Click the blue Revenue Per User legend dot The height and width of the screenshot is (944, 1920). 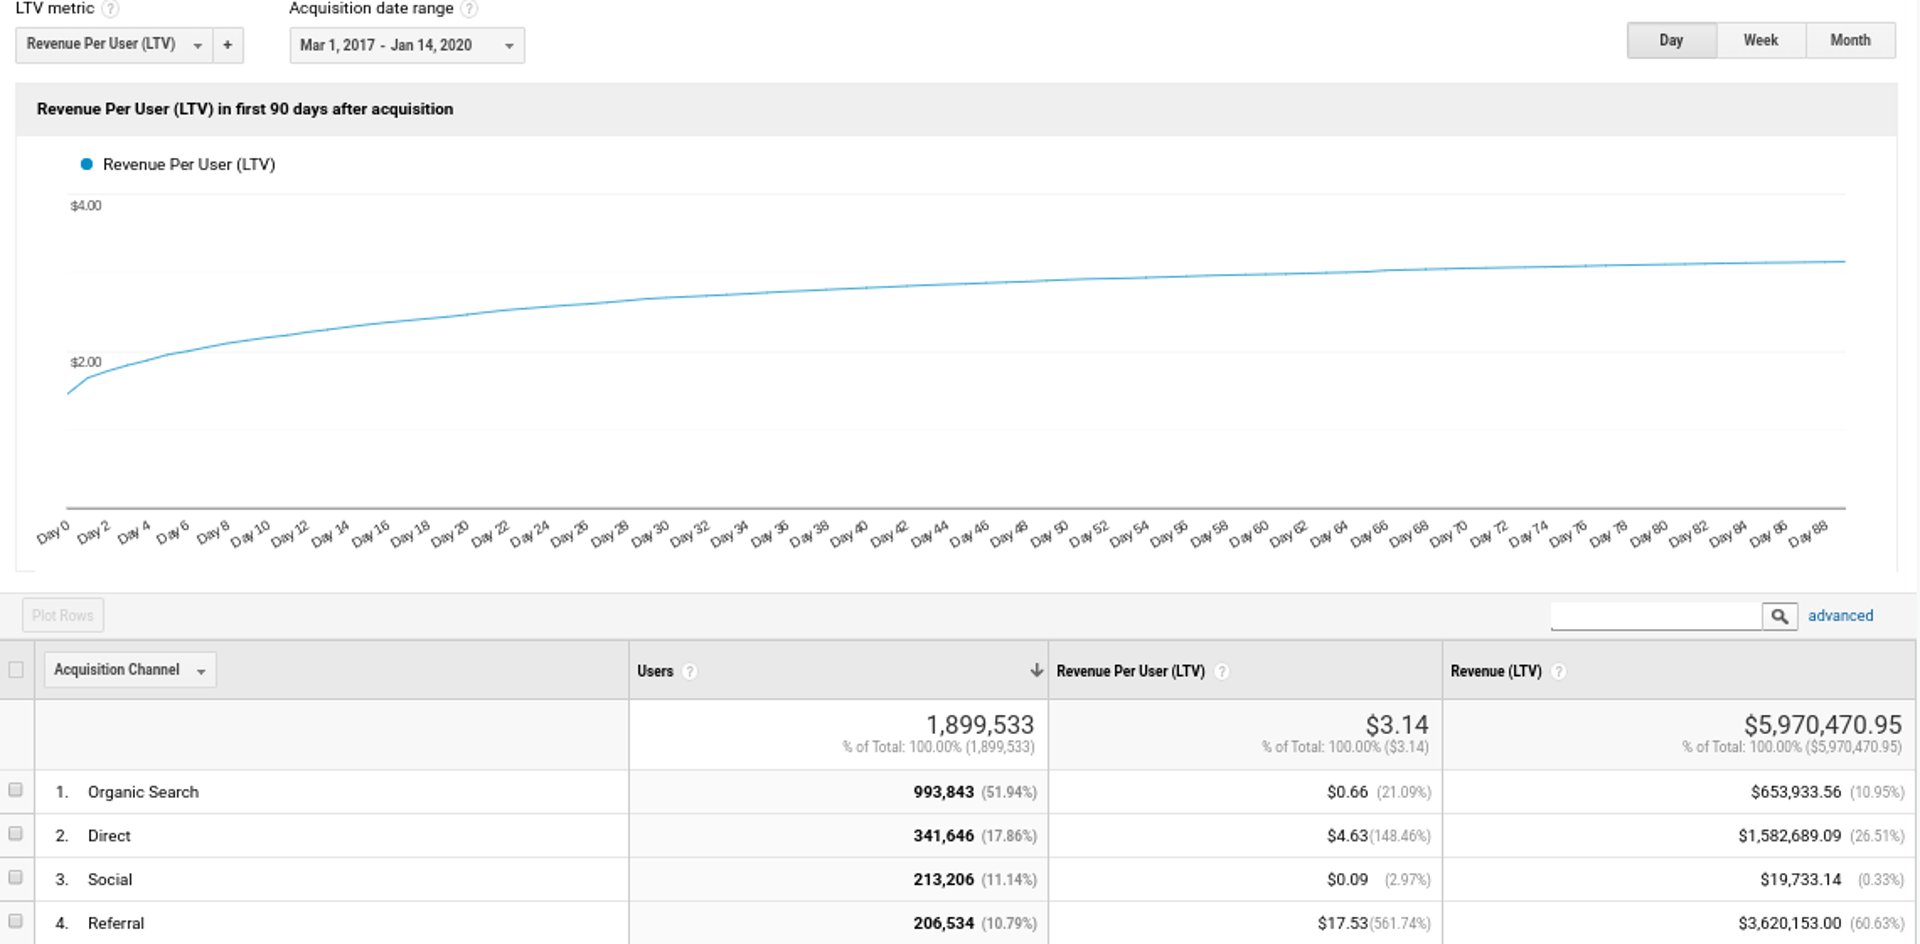(87, 164)
